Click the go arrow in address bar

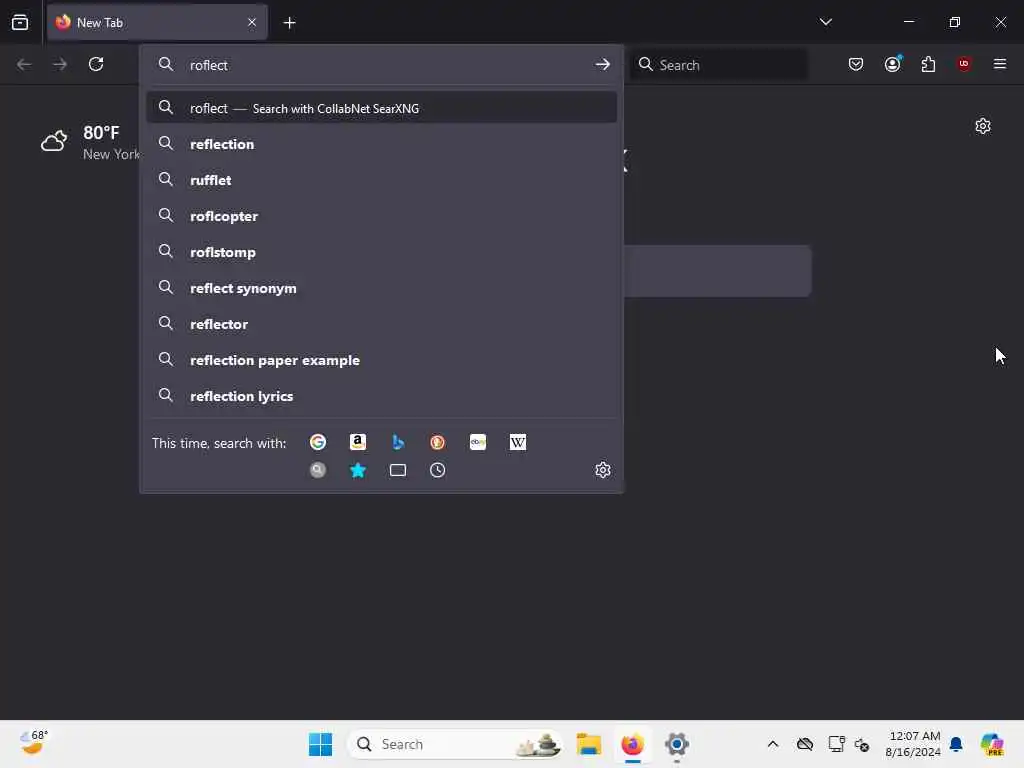(602, 64)
